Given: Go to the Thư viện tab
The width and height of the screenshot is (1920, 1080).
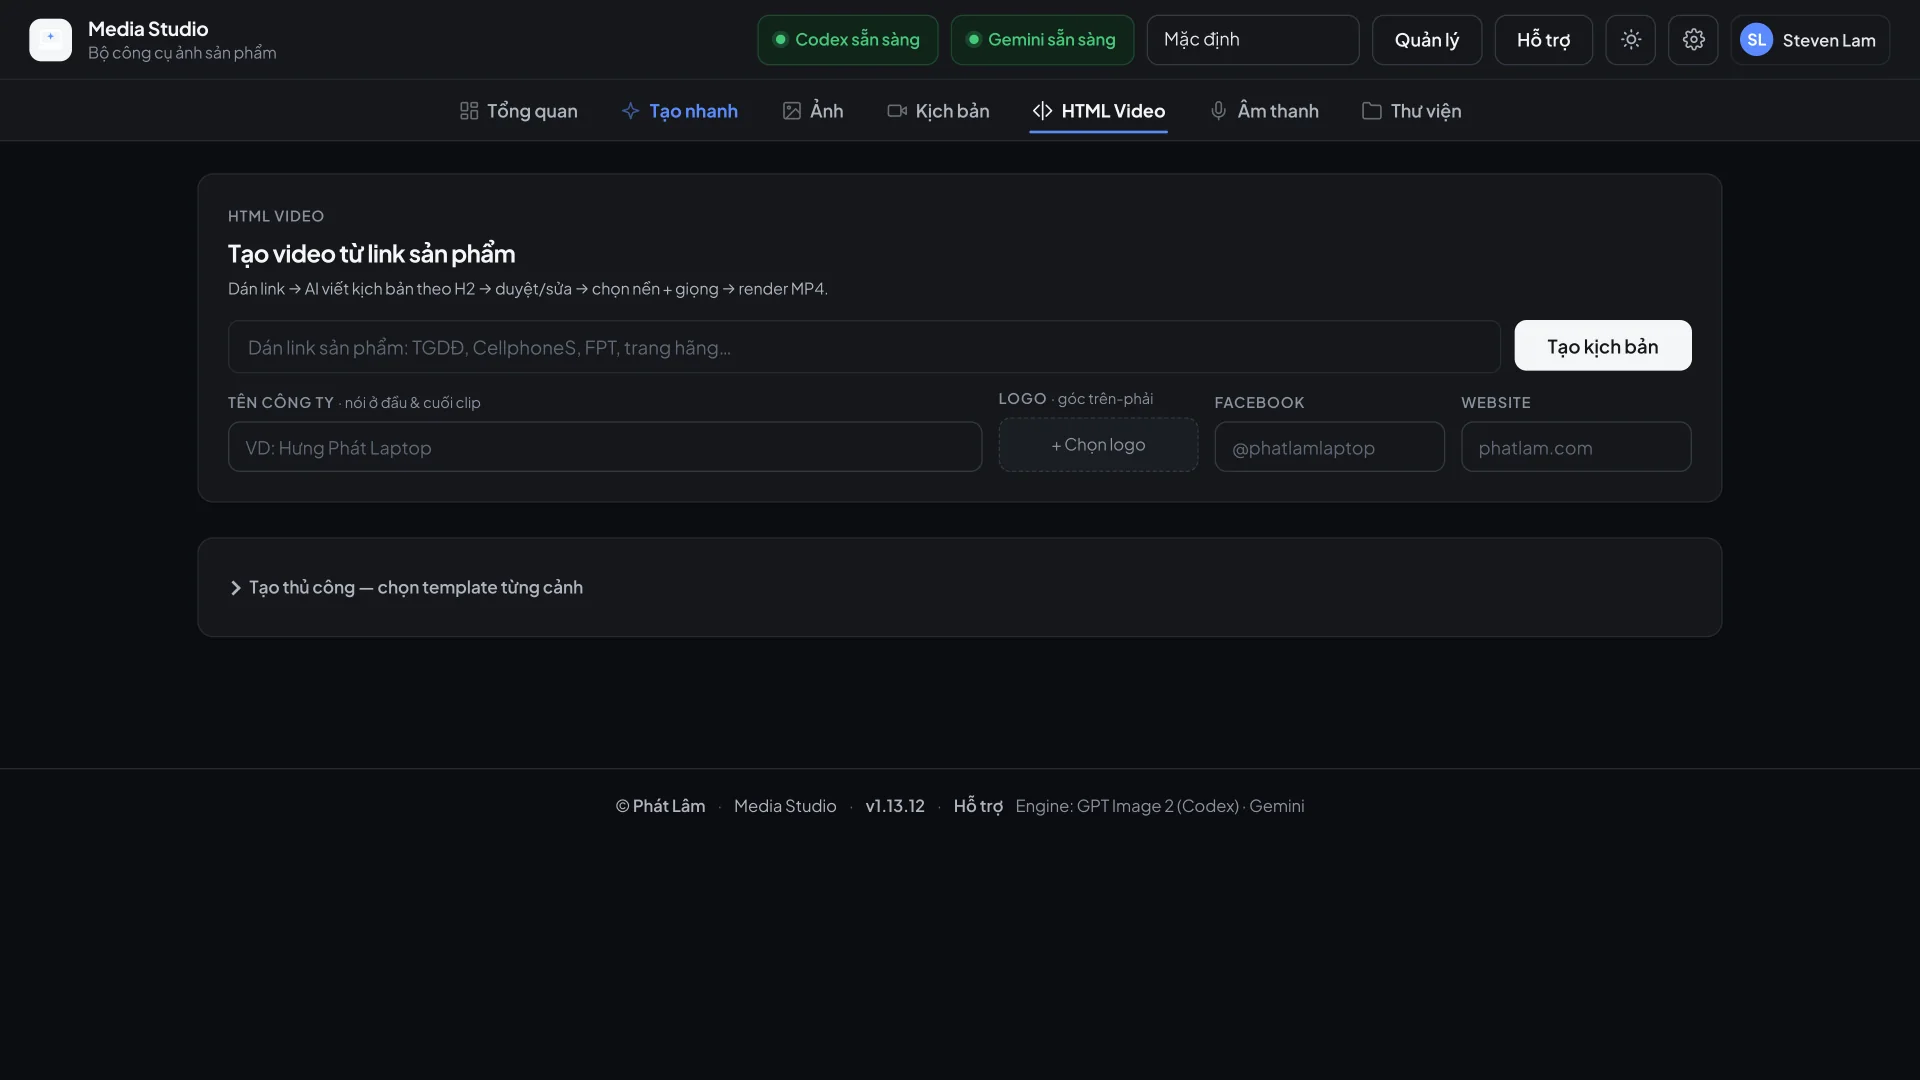Looking at the screenshot, I should point(1411,111).
